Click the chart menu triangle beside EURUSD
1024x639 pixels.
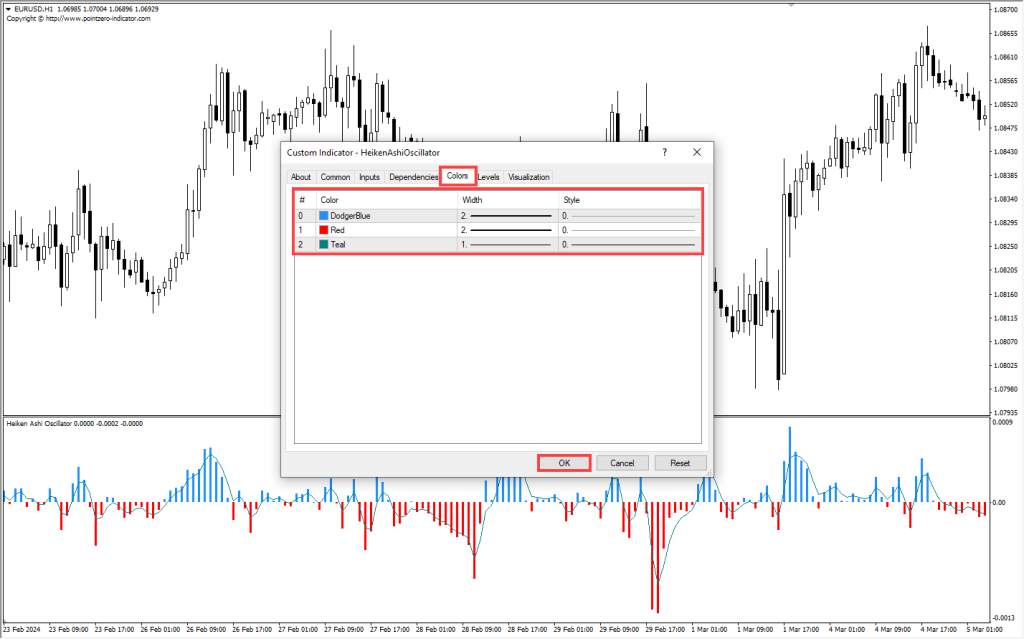(x=8, y=9)
